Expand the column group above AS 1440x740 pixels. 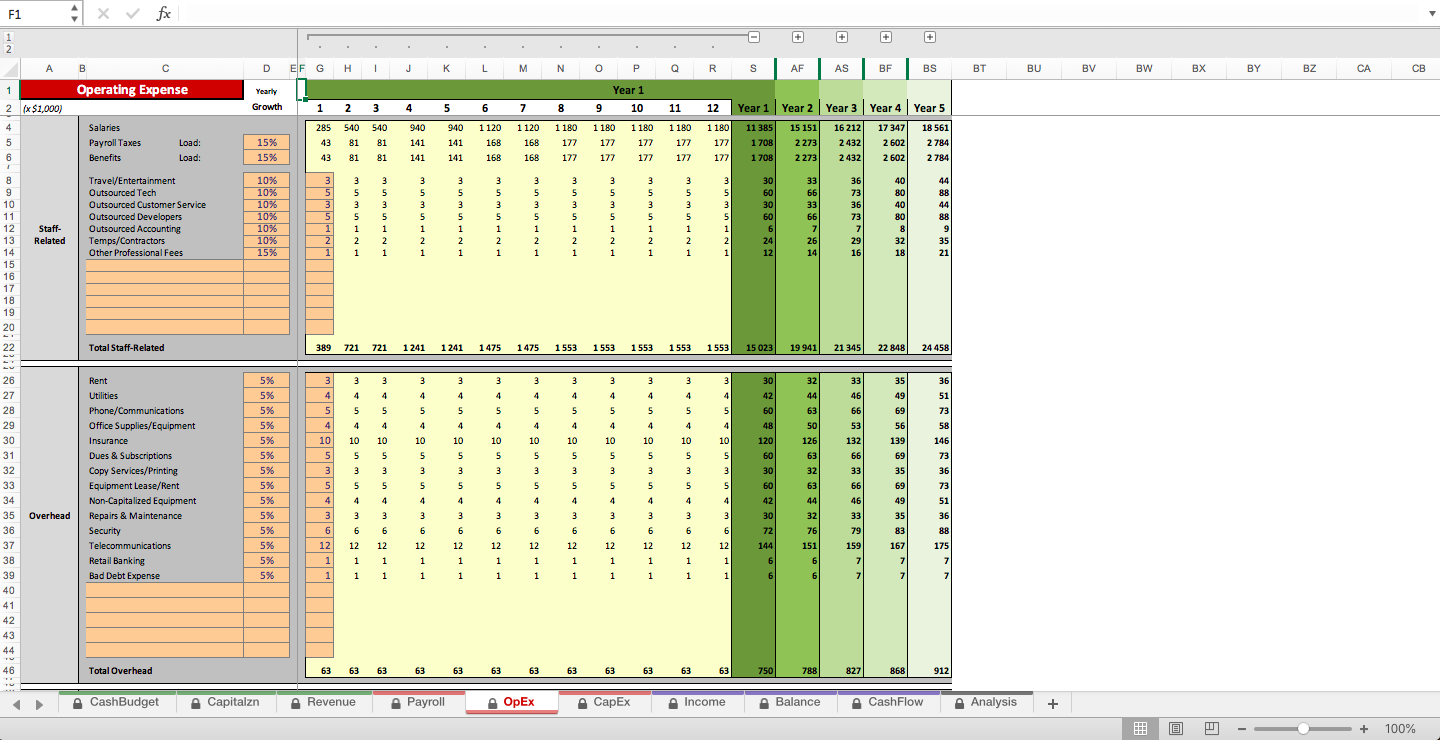[x=842, y=37]
